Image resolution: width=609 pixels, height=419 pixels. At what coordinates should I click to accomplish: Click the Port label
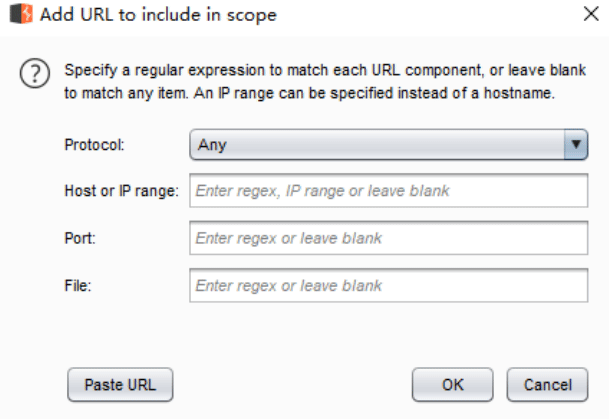[80, 238]
